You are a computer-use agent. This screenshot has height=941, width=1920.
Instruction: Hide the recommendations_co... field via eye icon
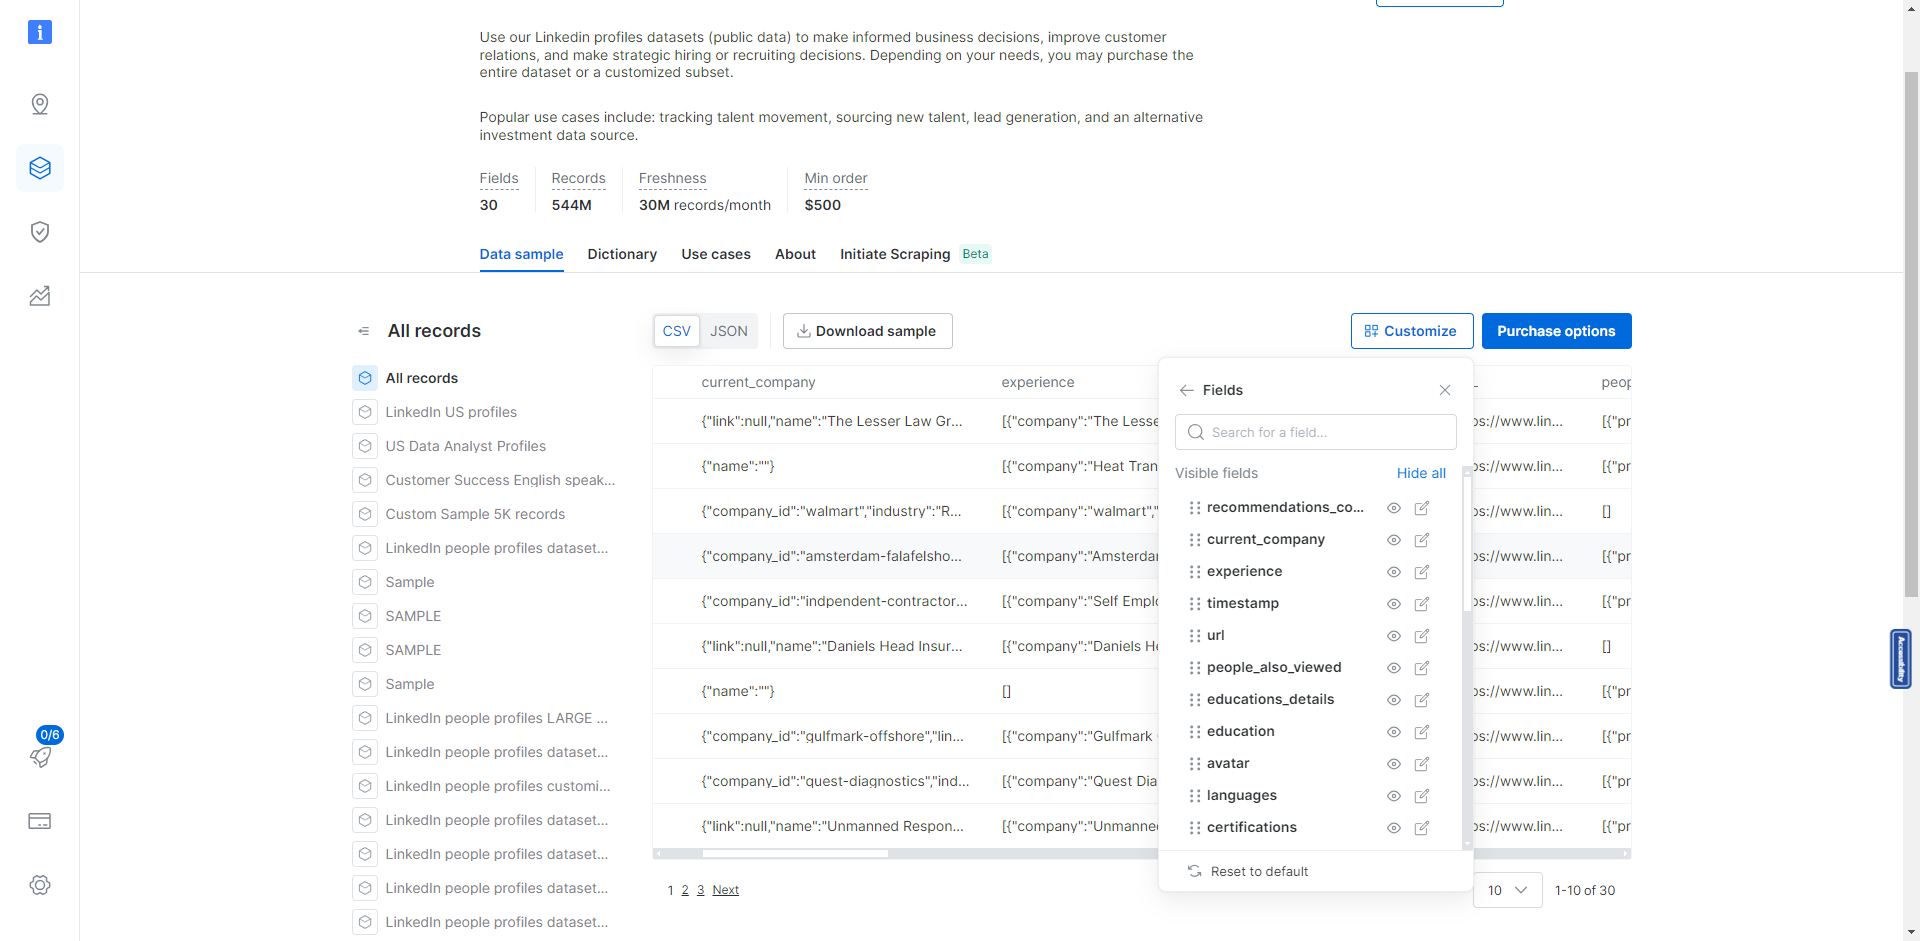click(x=1394, y=508)
